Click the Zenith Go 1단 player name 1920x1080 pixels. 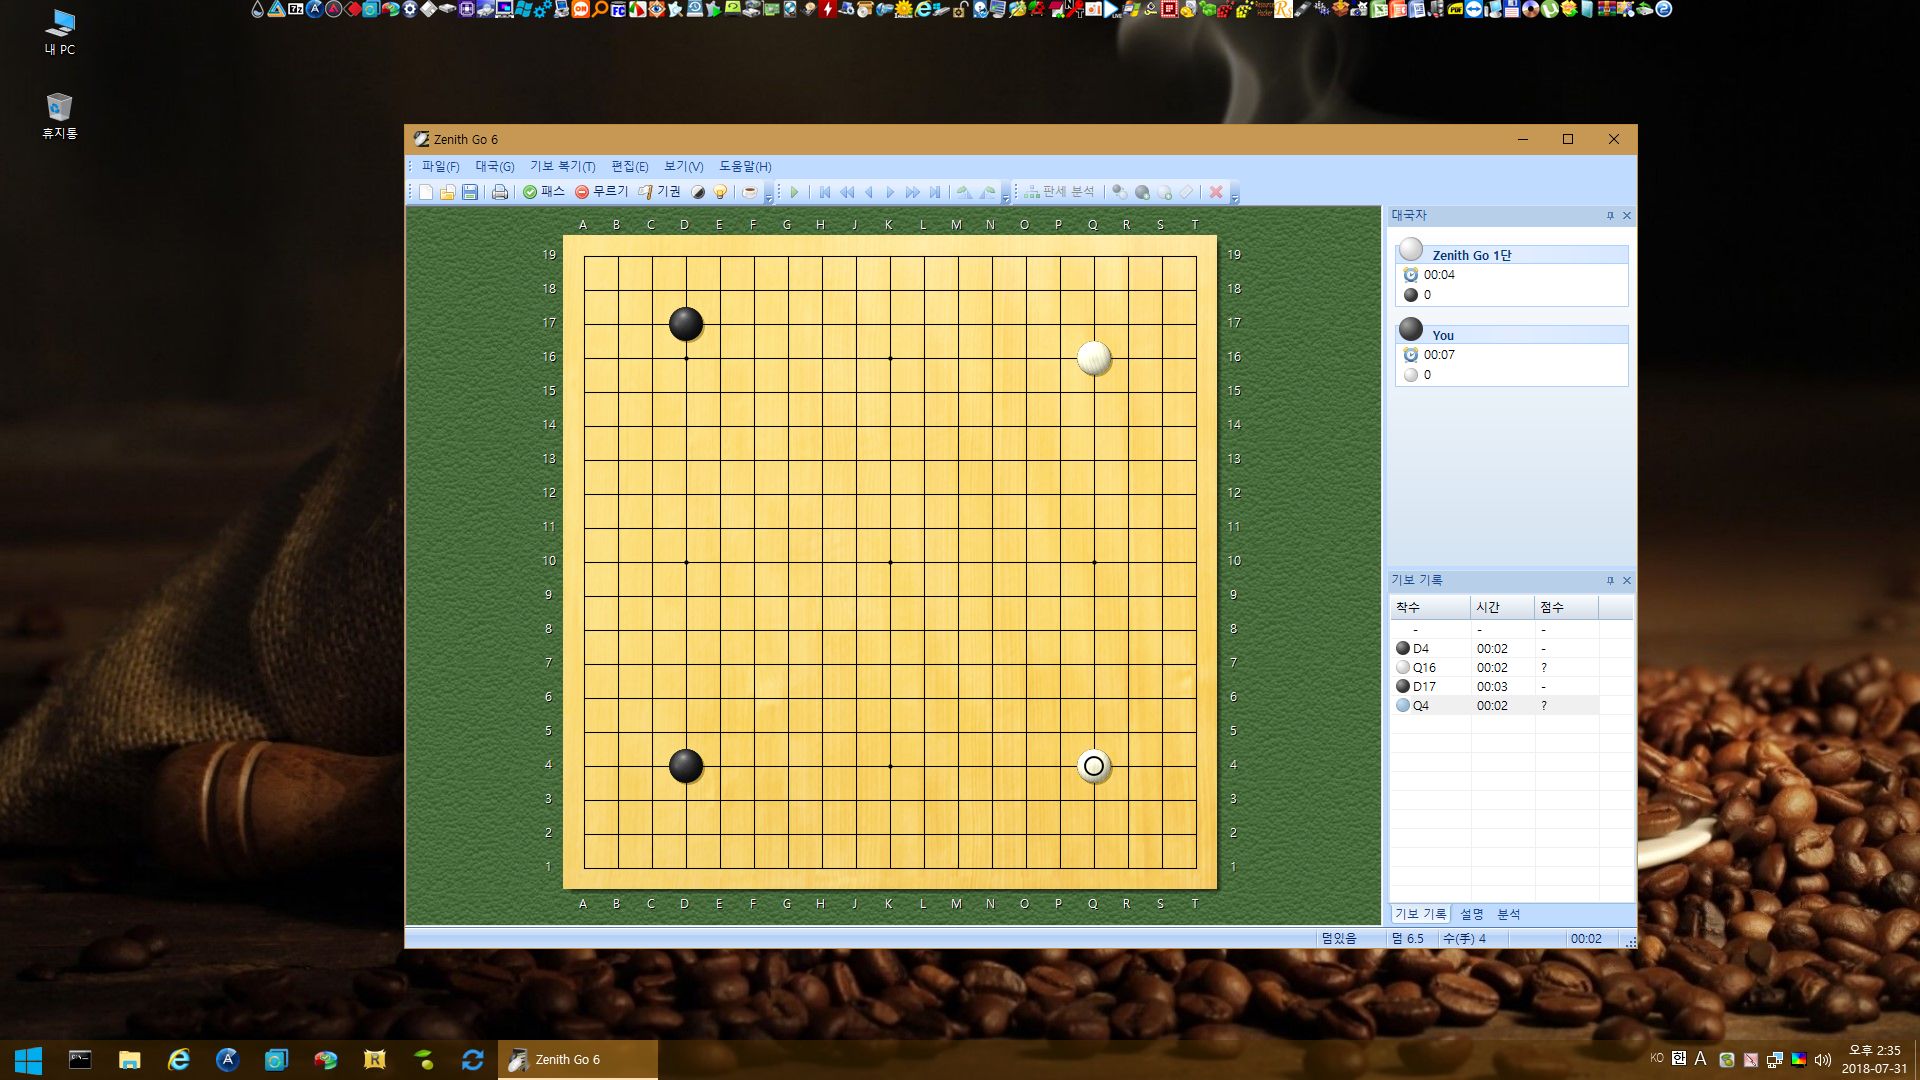point(1471,255)
